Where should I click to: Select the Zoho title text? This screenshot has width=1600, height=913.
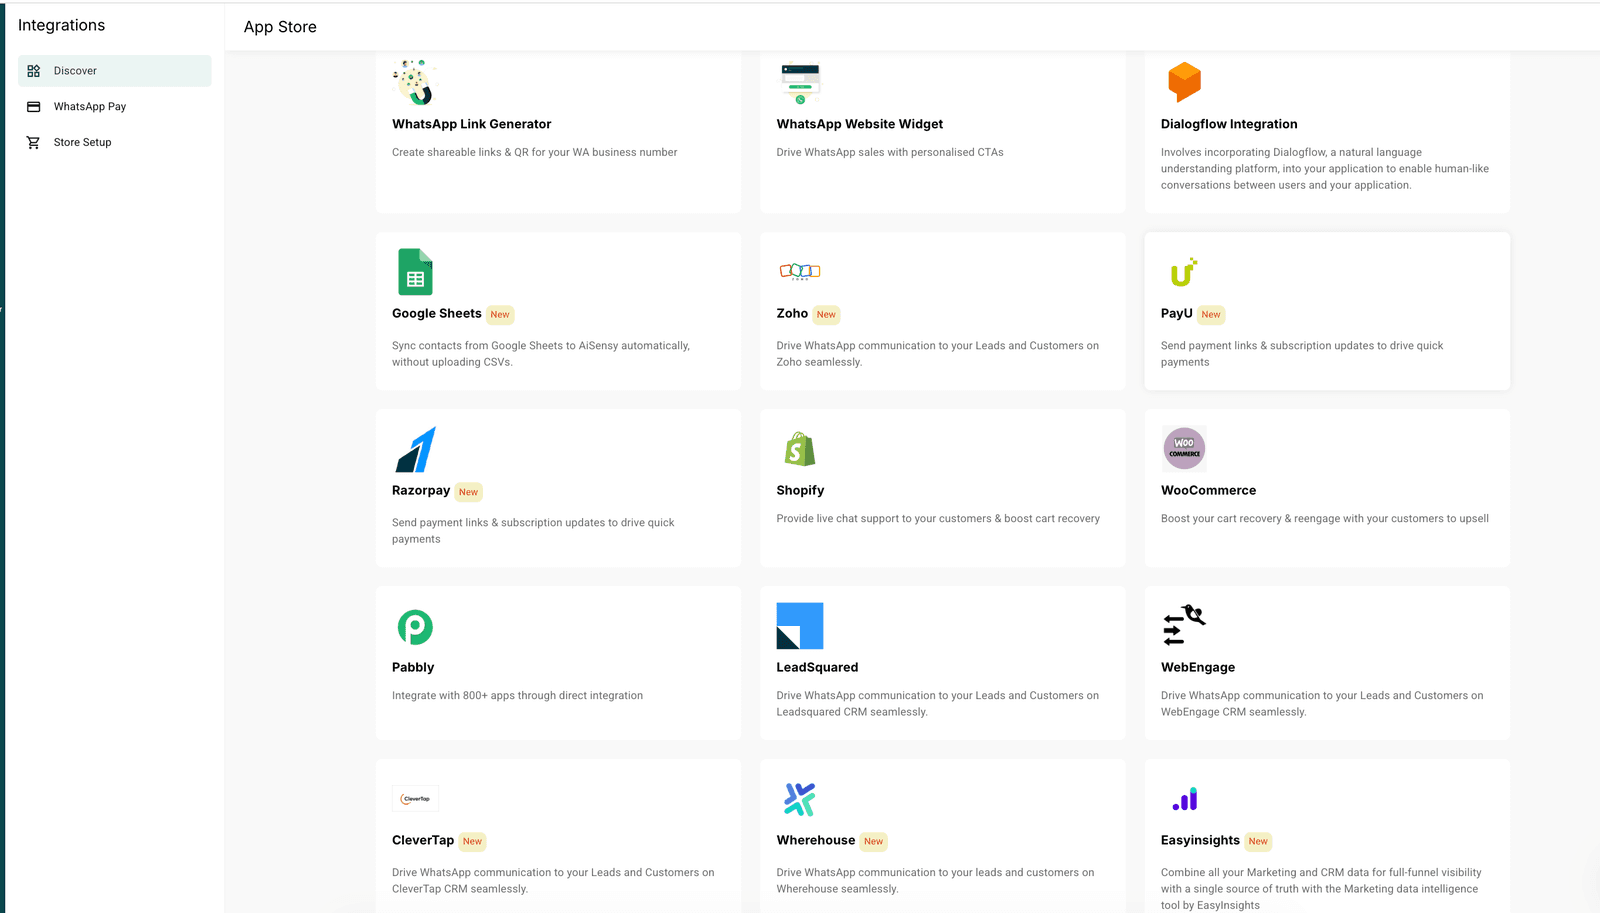[792, 313]
